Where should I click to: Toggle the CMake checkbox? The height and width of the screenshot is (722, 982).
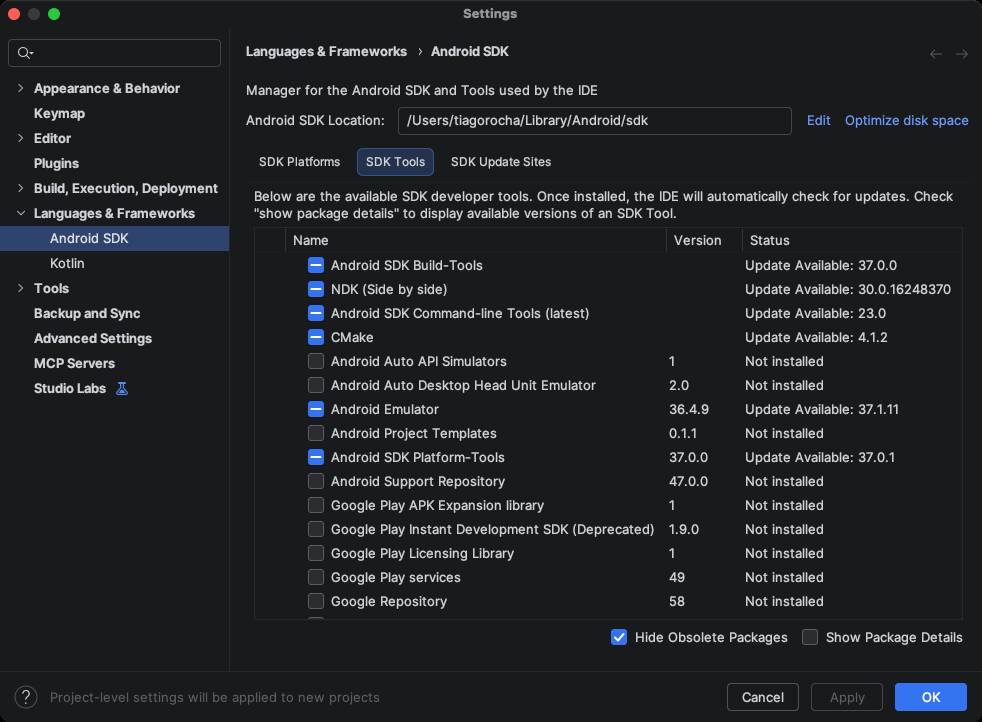click(x=316, y=338)
